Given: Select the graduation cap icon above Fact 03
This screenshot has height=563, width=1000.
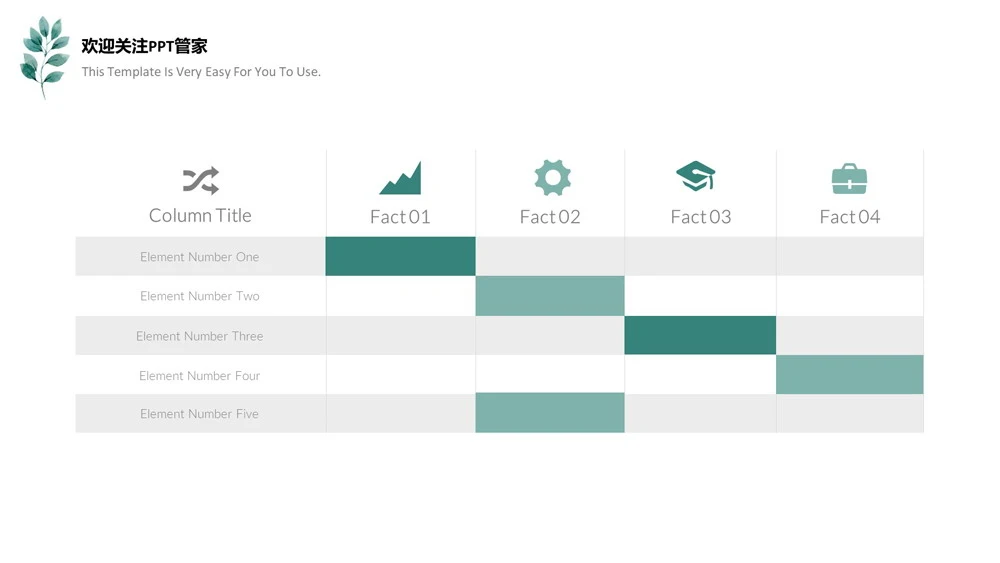Looking at the screenshot, I should pos(696,176).
